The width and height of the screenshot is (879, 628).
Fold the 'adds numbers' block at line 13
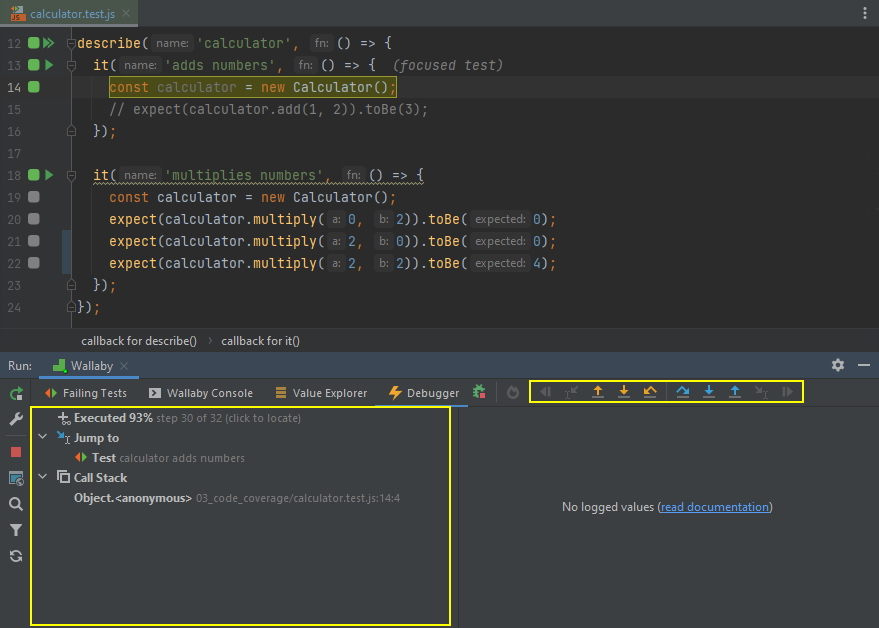(x=71, y=65)
